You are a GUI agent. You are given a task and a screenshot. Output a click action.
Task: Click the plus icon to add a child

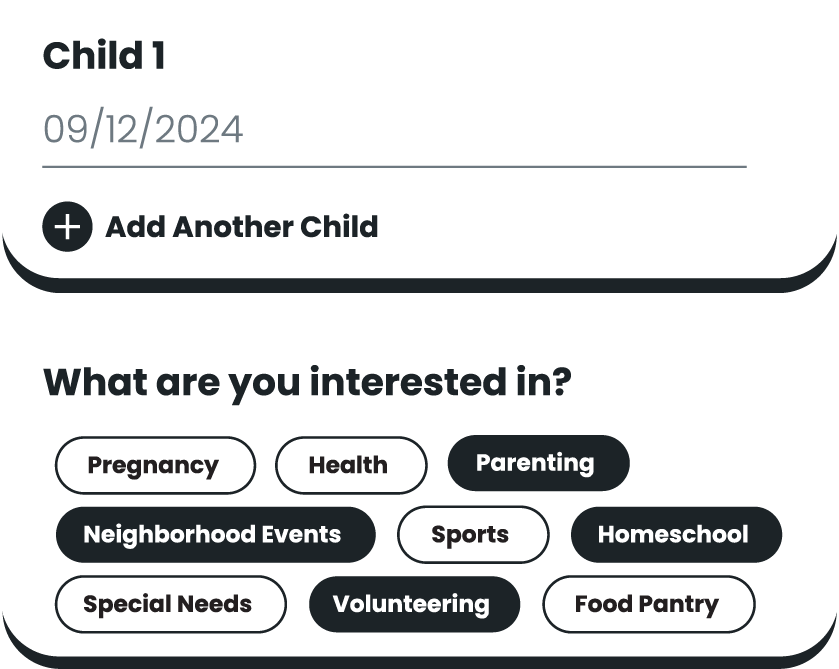[67, 227]
